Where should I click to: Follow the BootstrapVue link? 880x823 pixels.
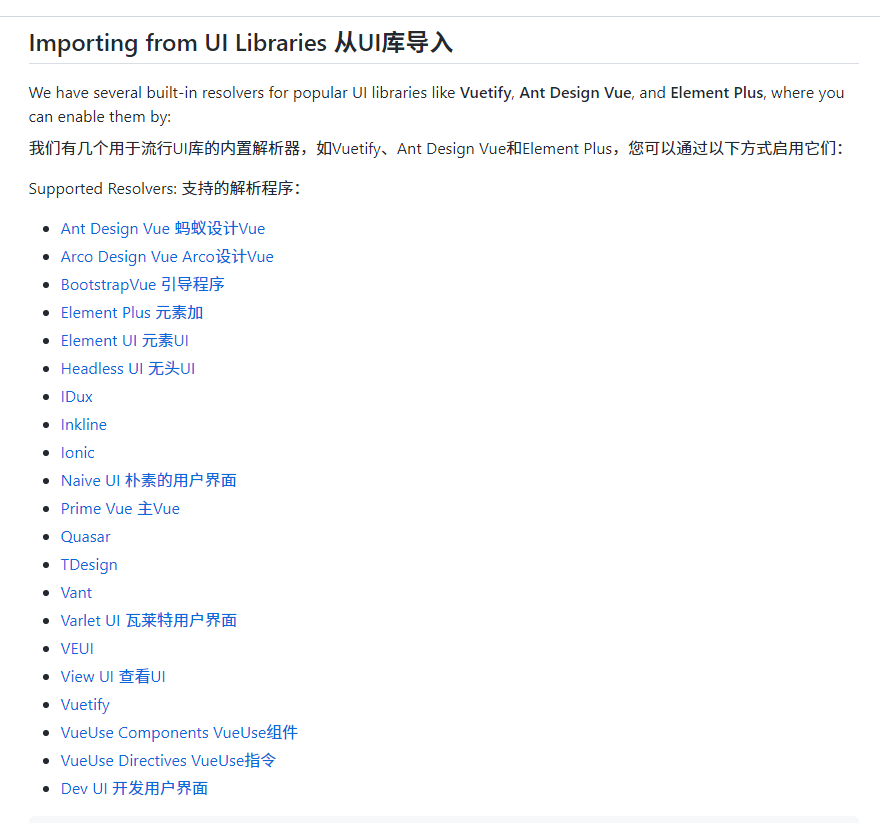tap(143, 285)
